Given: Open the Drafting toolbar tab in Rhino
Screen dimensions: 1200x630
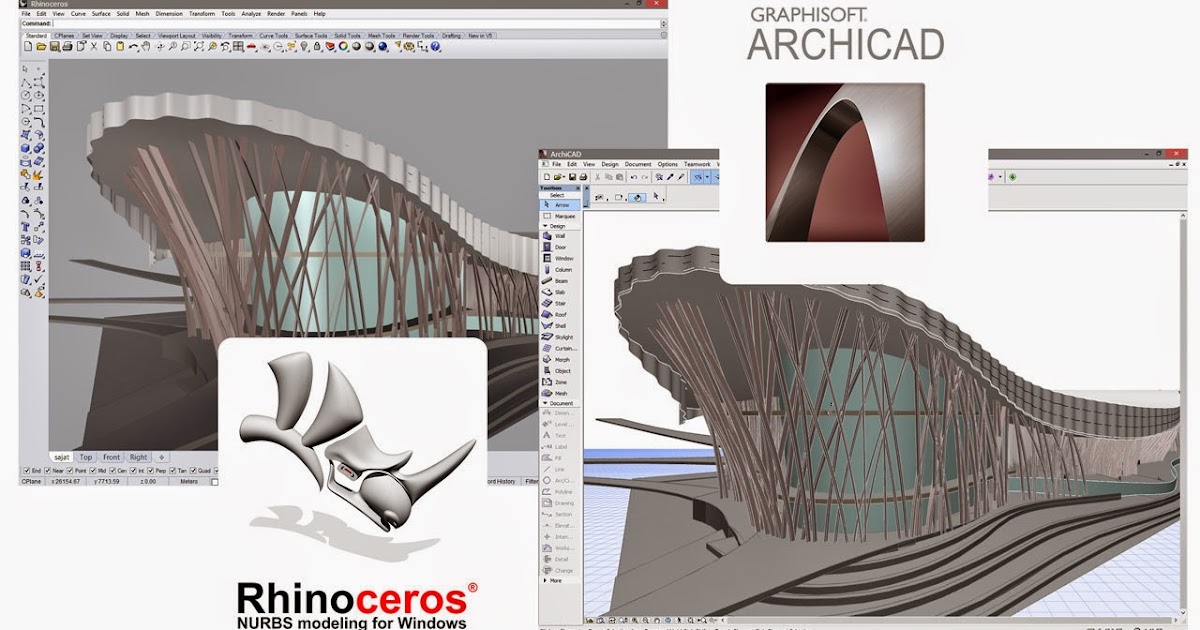Looking at the screenshot, I should point(451,35).
